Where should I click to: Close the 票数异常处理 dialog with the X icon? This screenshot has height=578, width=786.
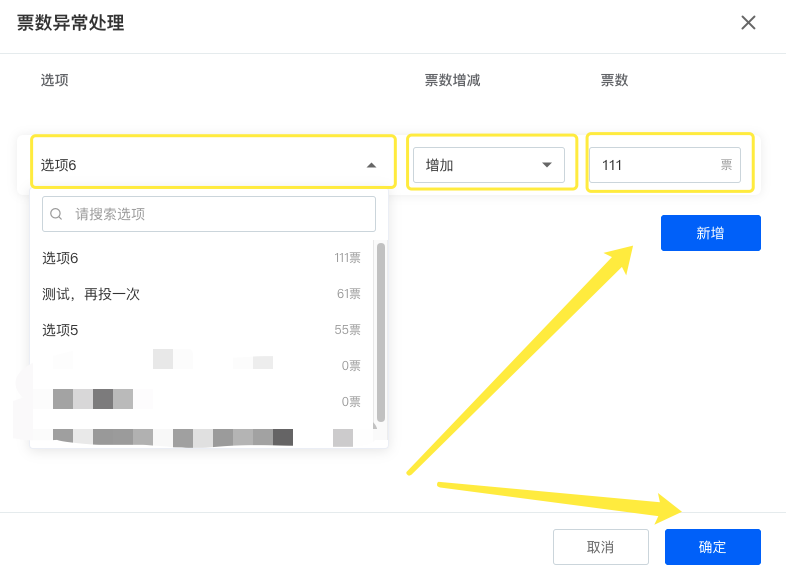coord(748,22)
